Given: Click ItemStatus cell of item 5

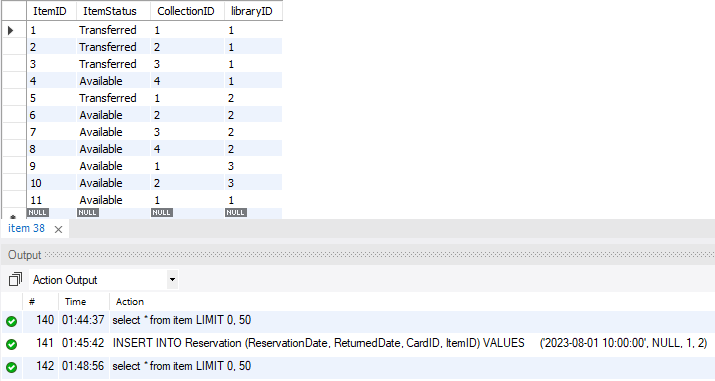Looking at the screenshot, I should [x=113, y=98].
